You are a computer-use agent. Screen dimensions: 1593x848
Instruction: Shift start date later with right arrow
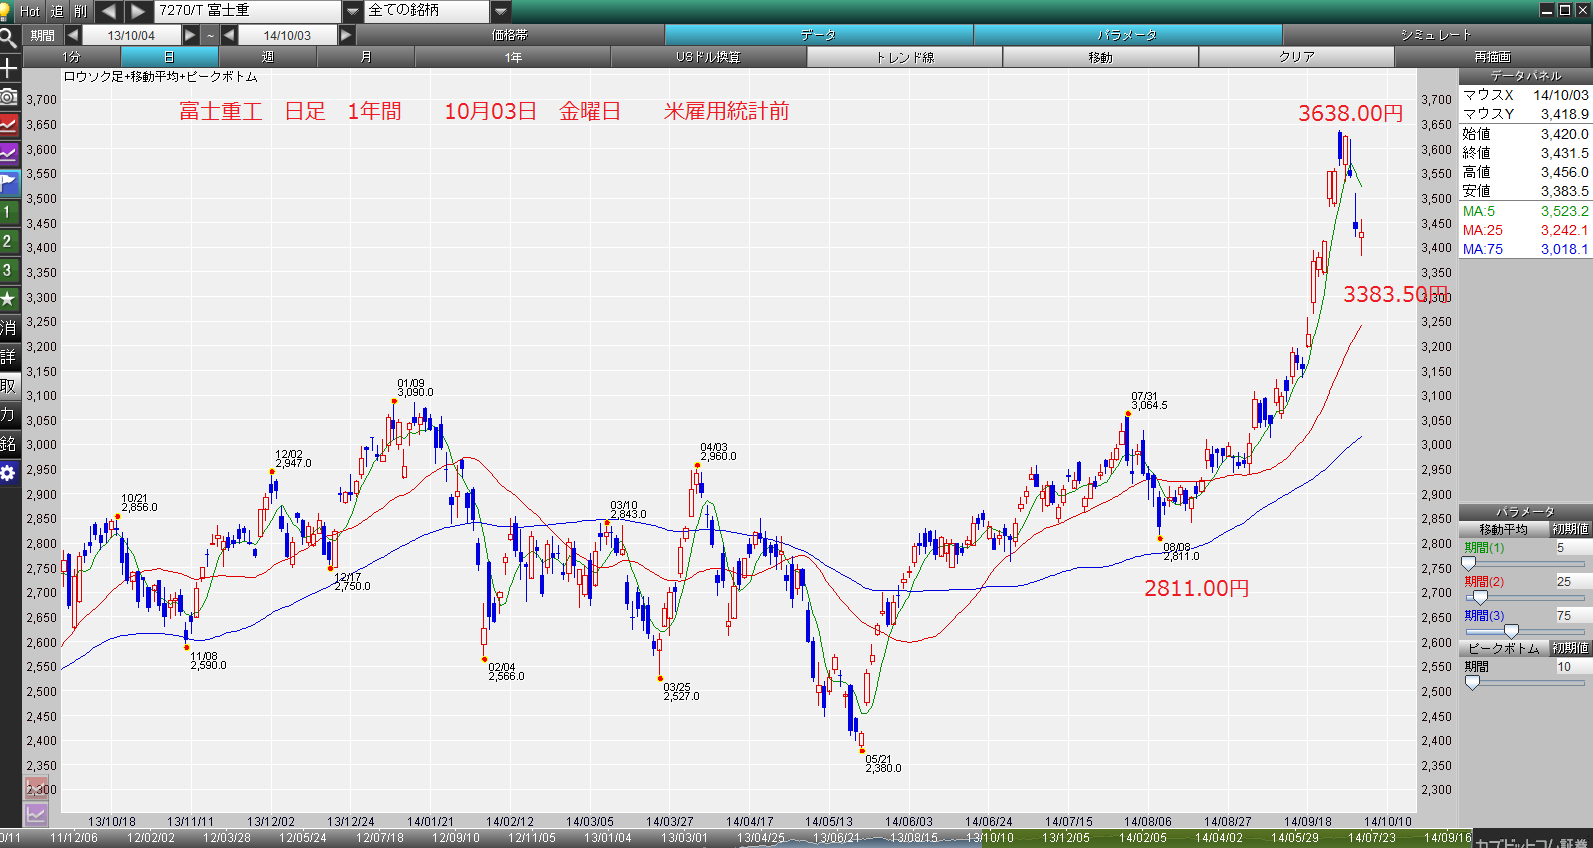(x=190, y=35)
